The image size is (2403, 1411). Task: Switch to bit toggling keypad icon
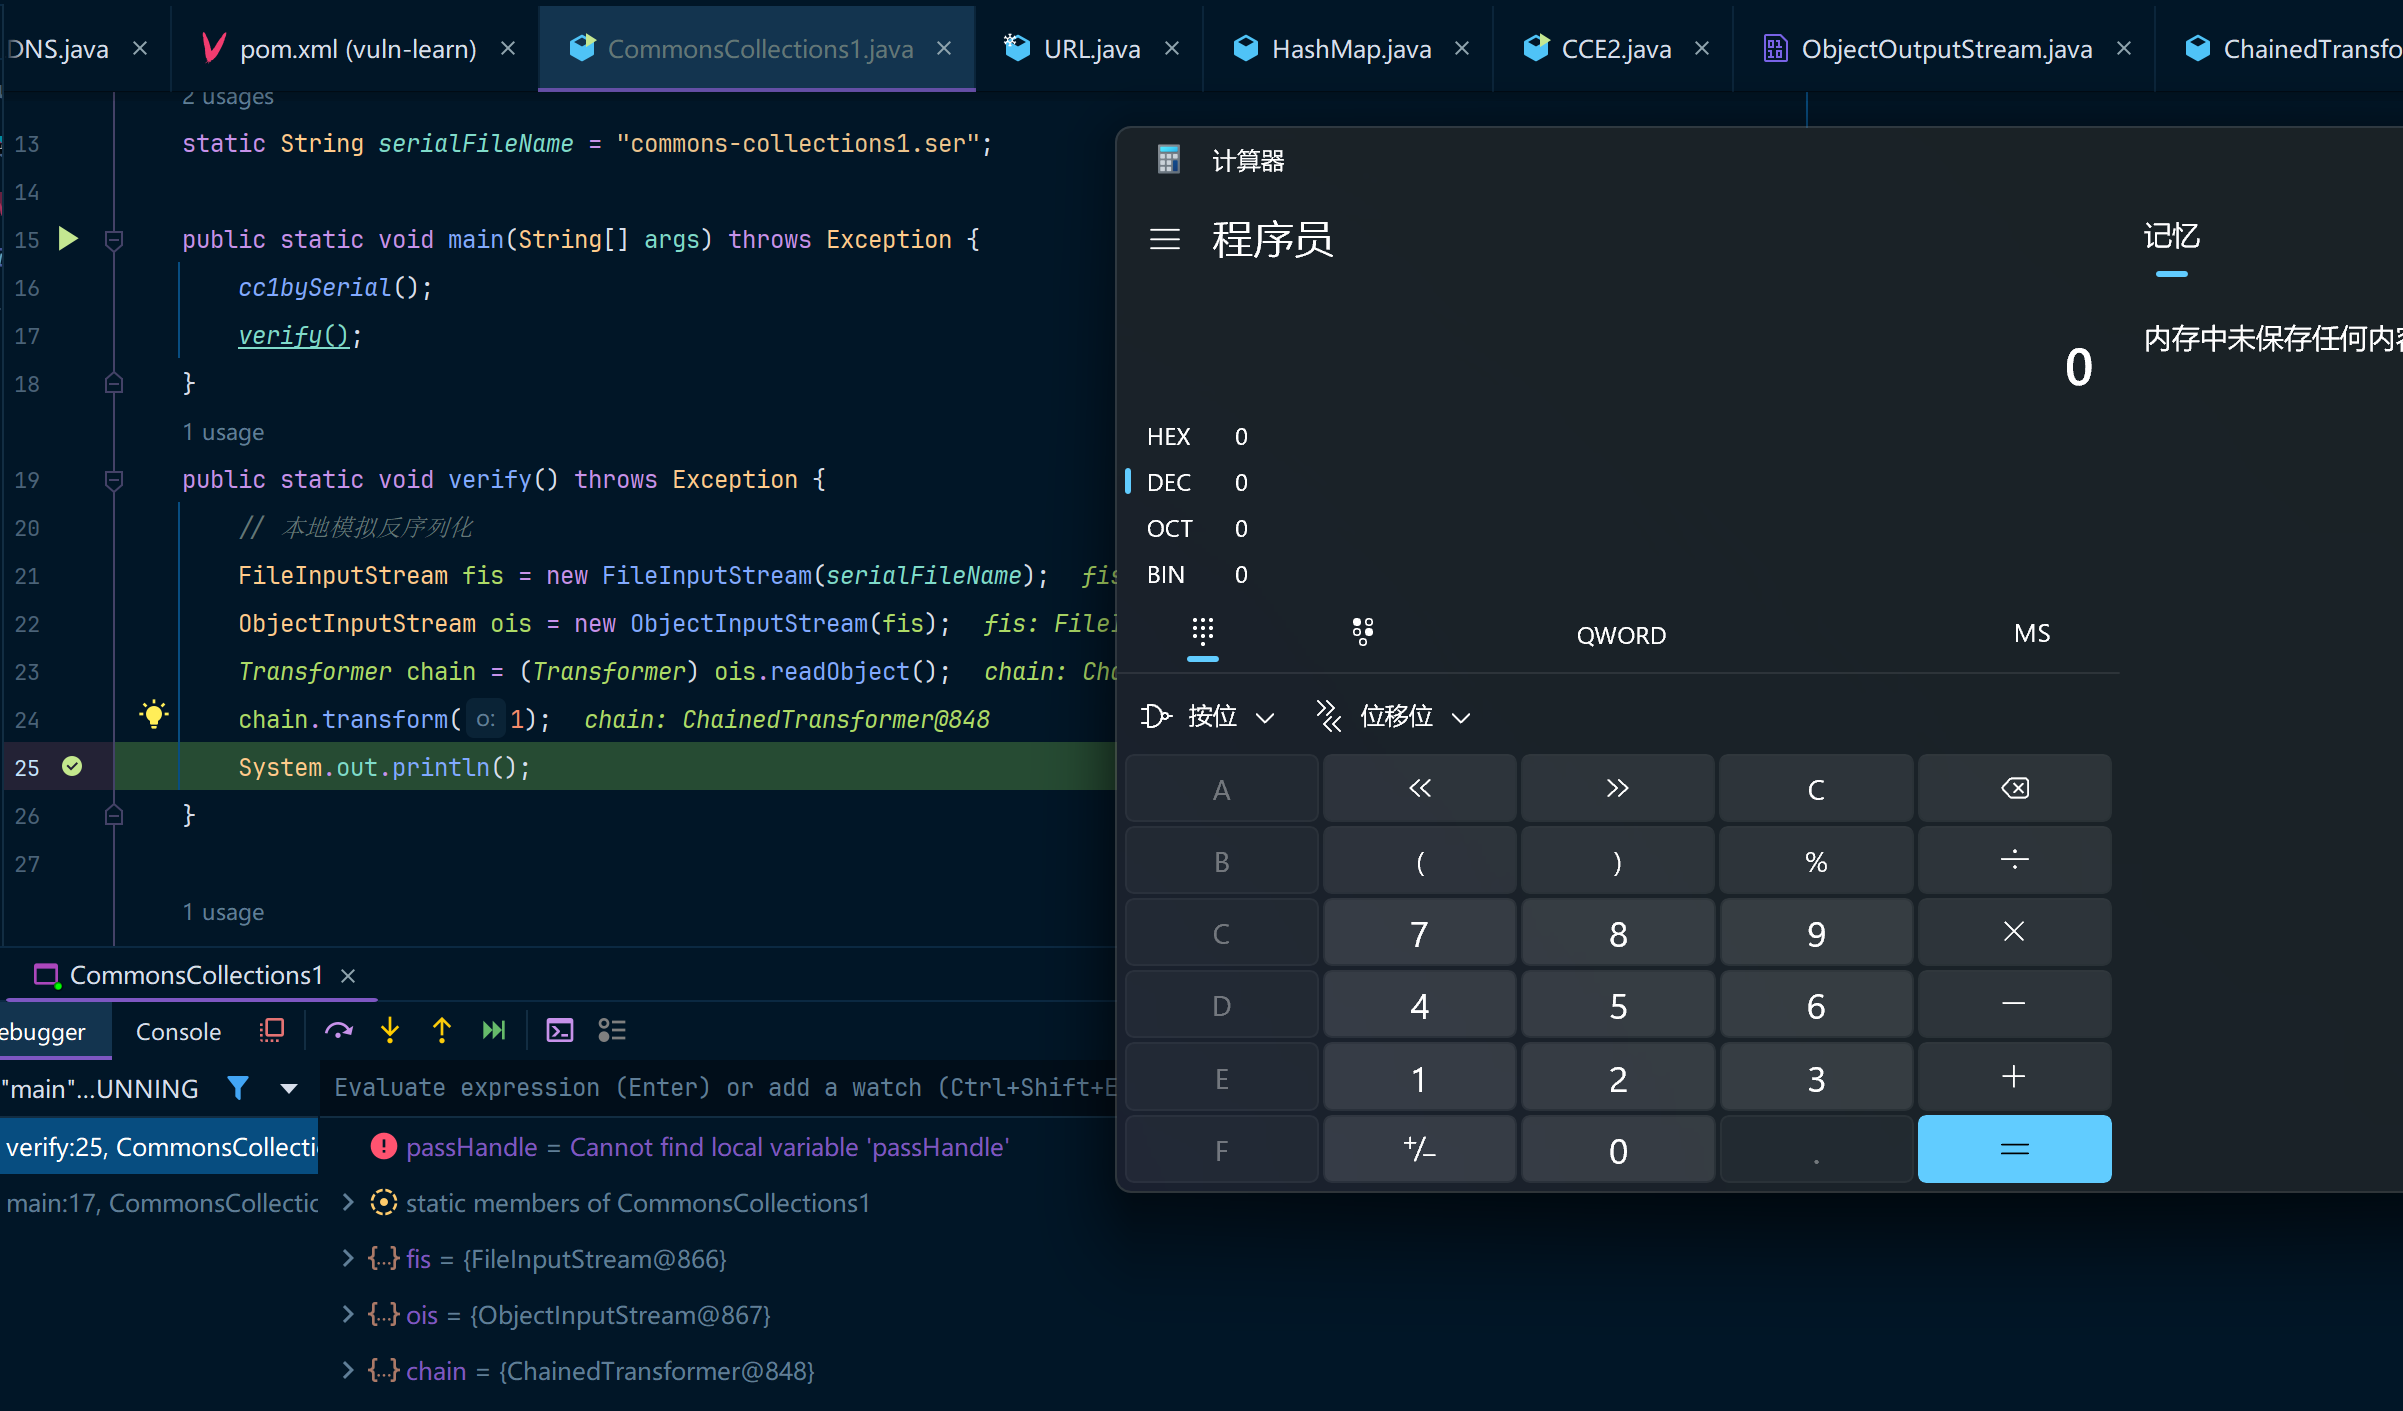click(1362, 632)
